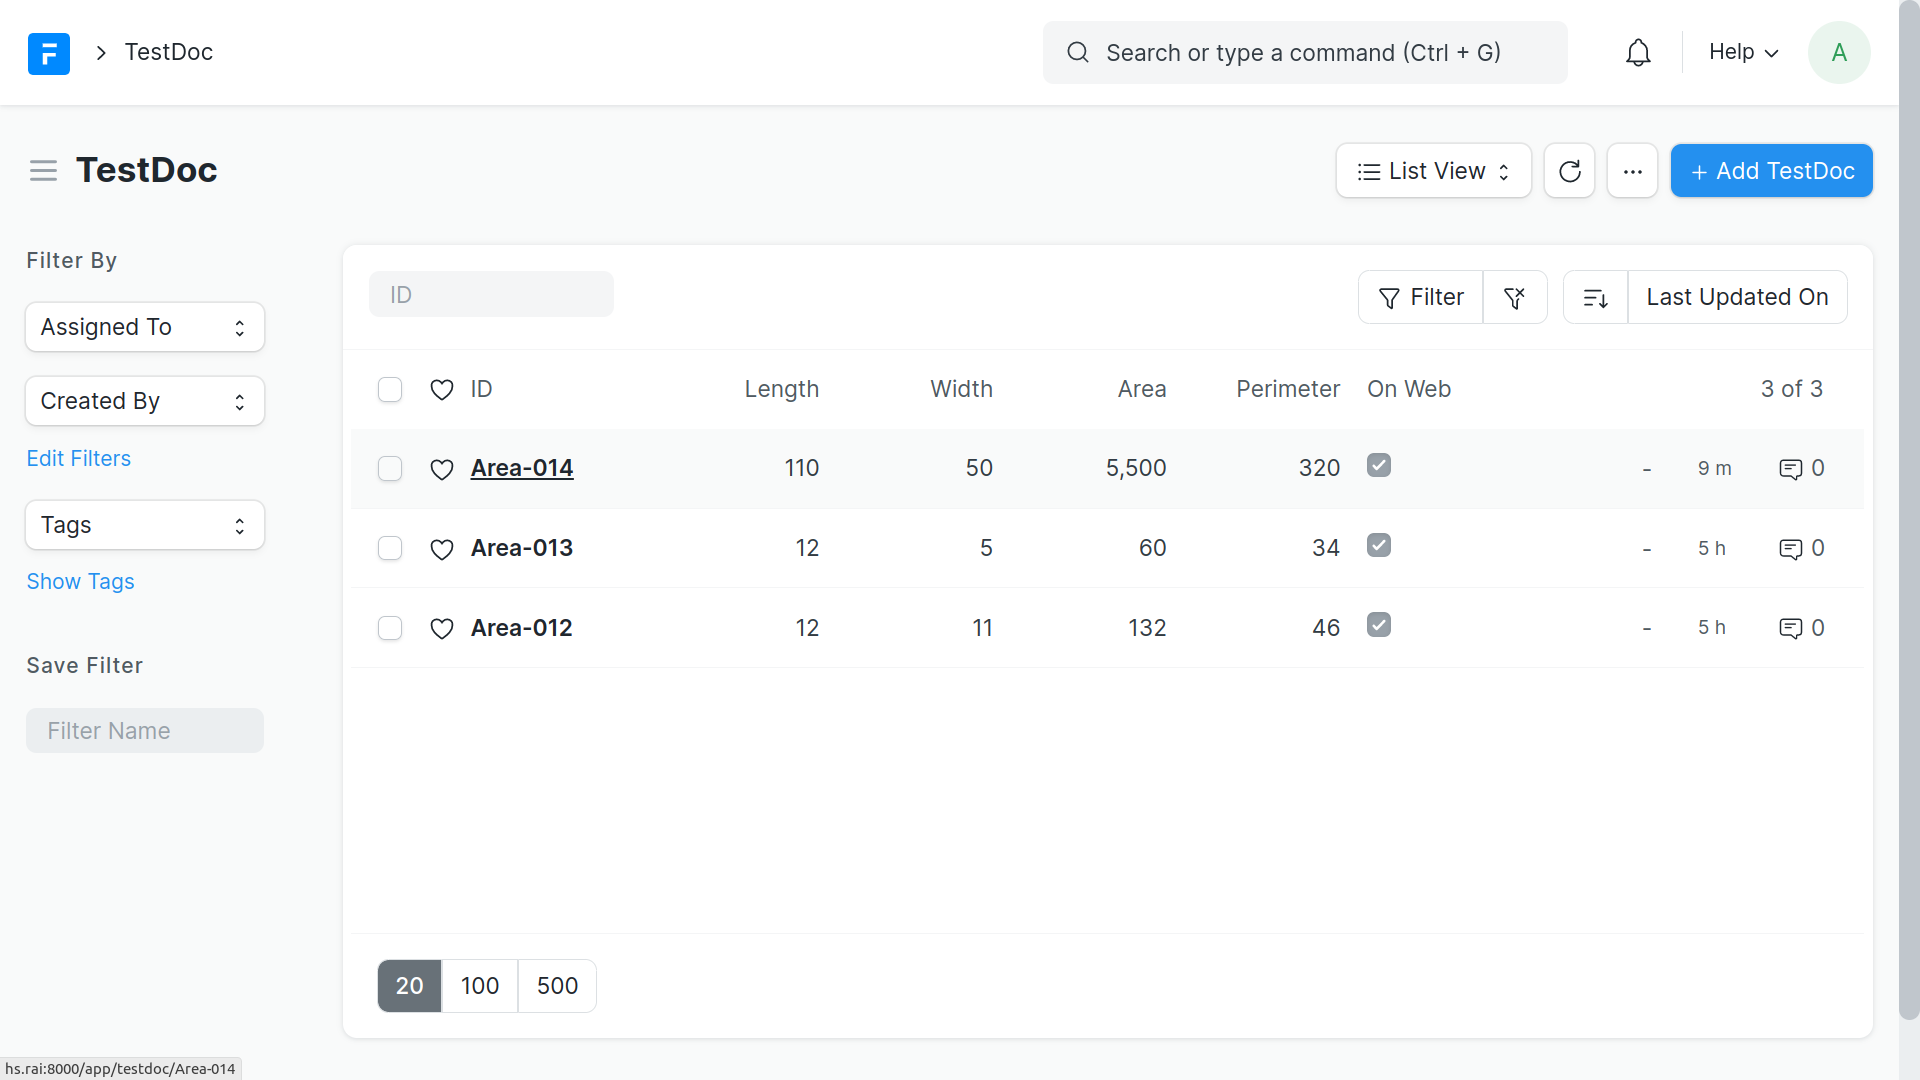Set page size to 100

pyautogui.click(x=479, y=986)
